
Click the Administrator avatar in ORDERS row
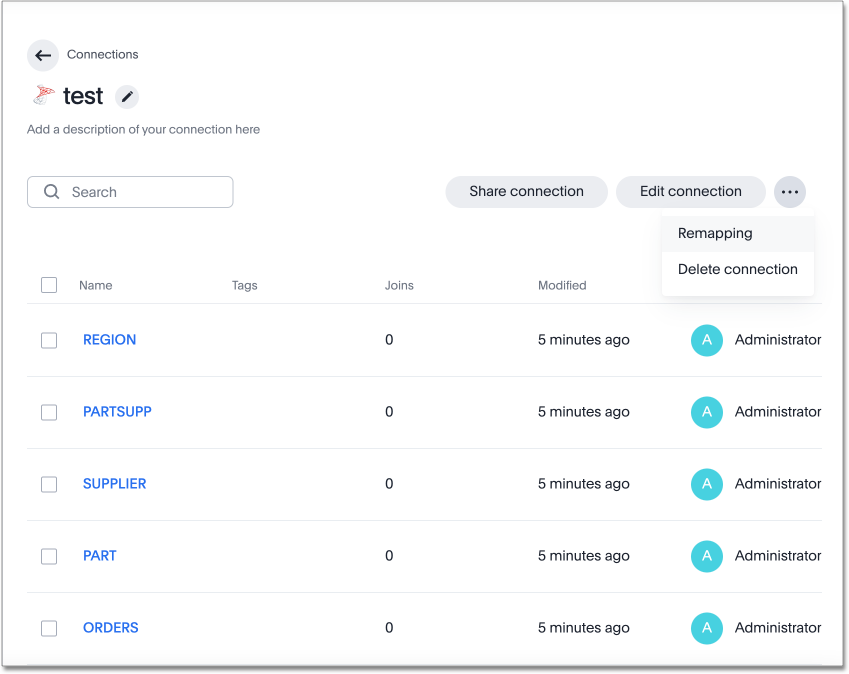pyautogui.click(x=706, y=628)
